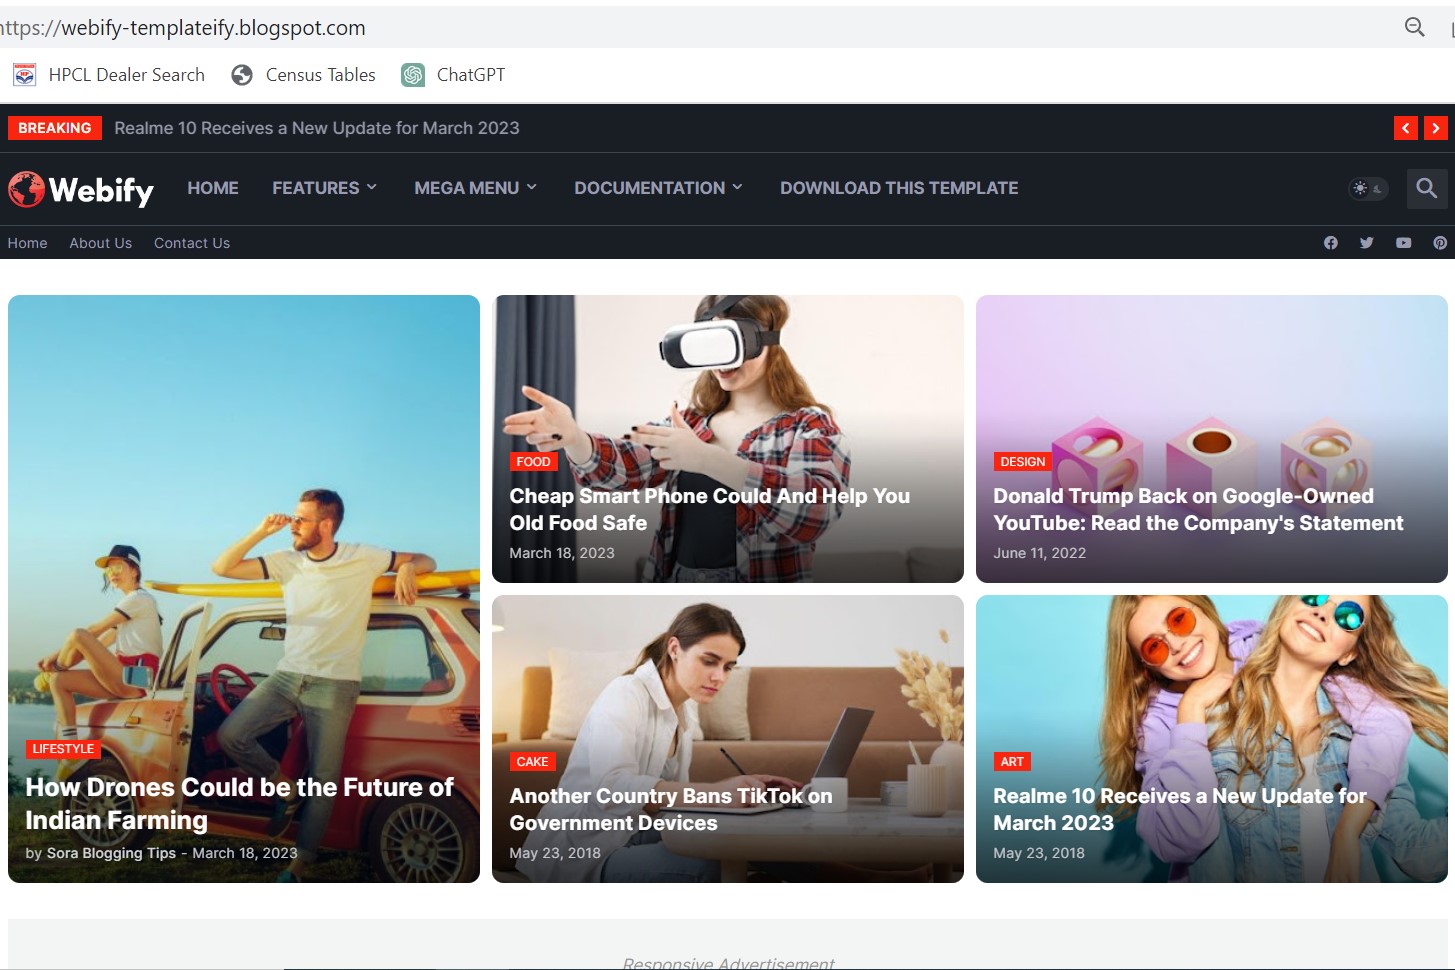This screenshot has height=970, width=1455.
Task: Visit the Twitter social icon
Action: click(1367, 243)
